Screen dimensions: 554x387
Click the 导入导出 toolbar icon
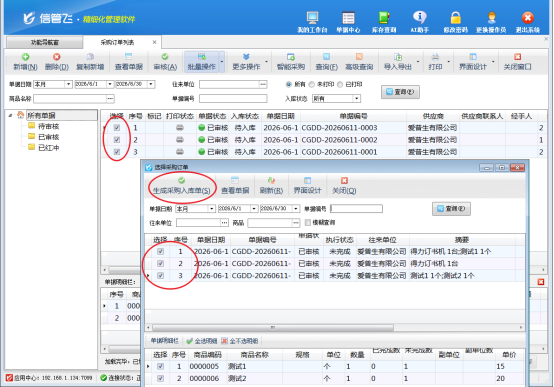pyautogui.click(x=398, y=62)
